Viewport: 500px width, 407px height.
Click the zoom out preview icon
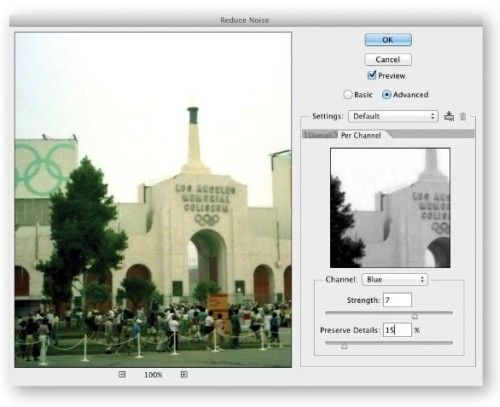click(122, 374)
